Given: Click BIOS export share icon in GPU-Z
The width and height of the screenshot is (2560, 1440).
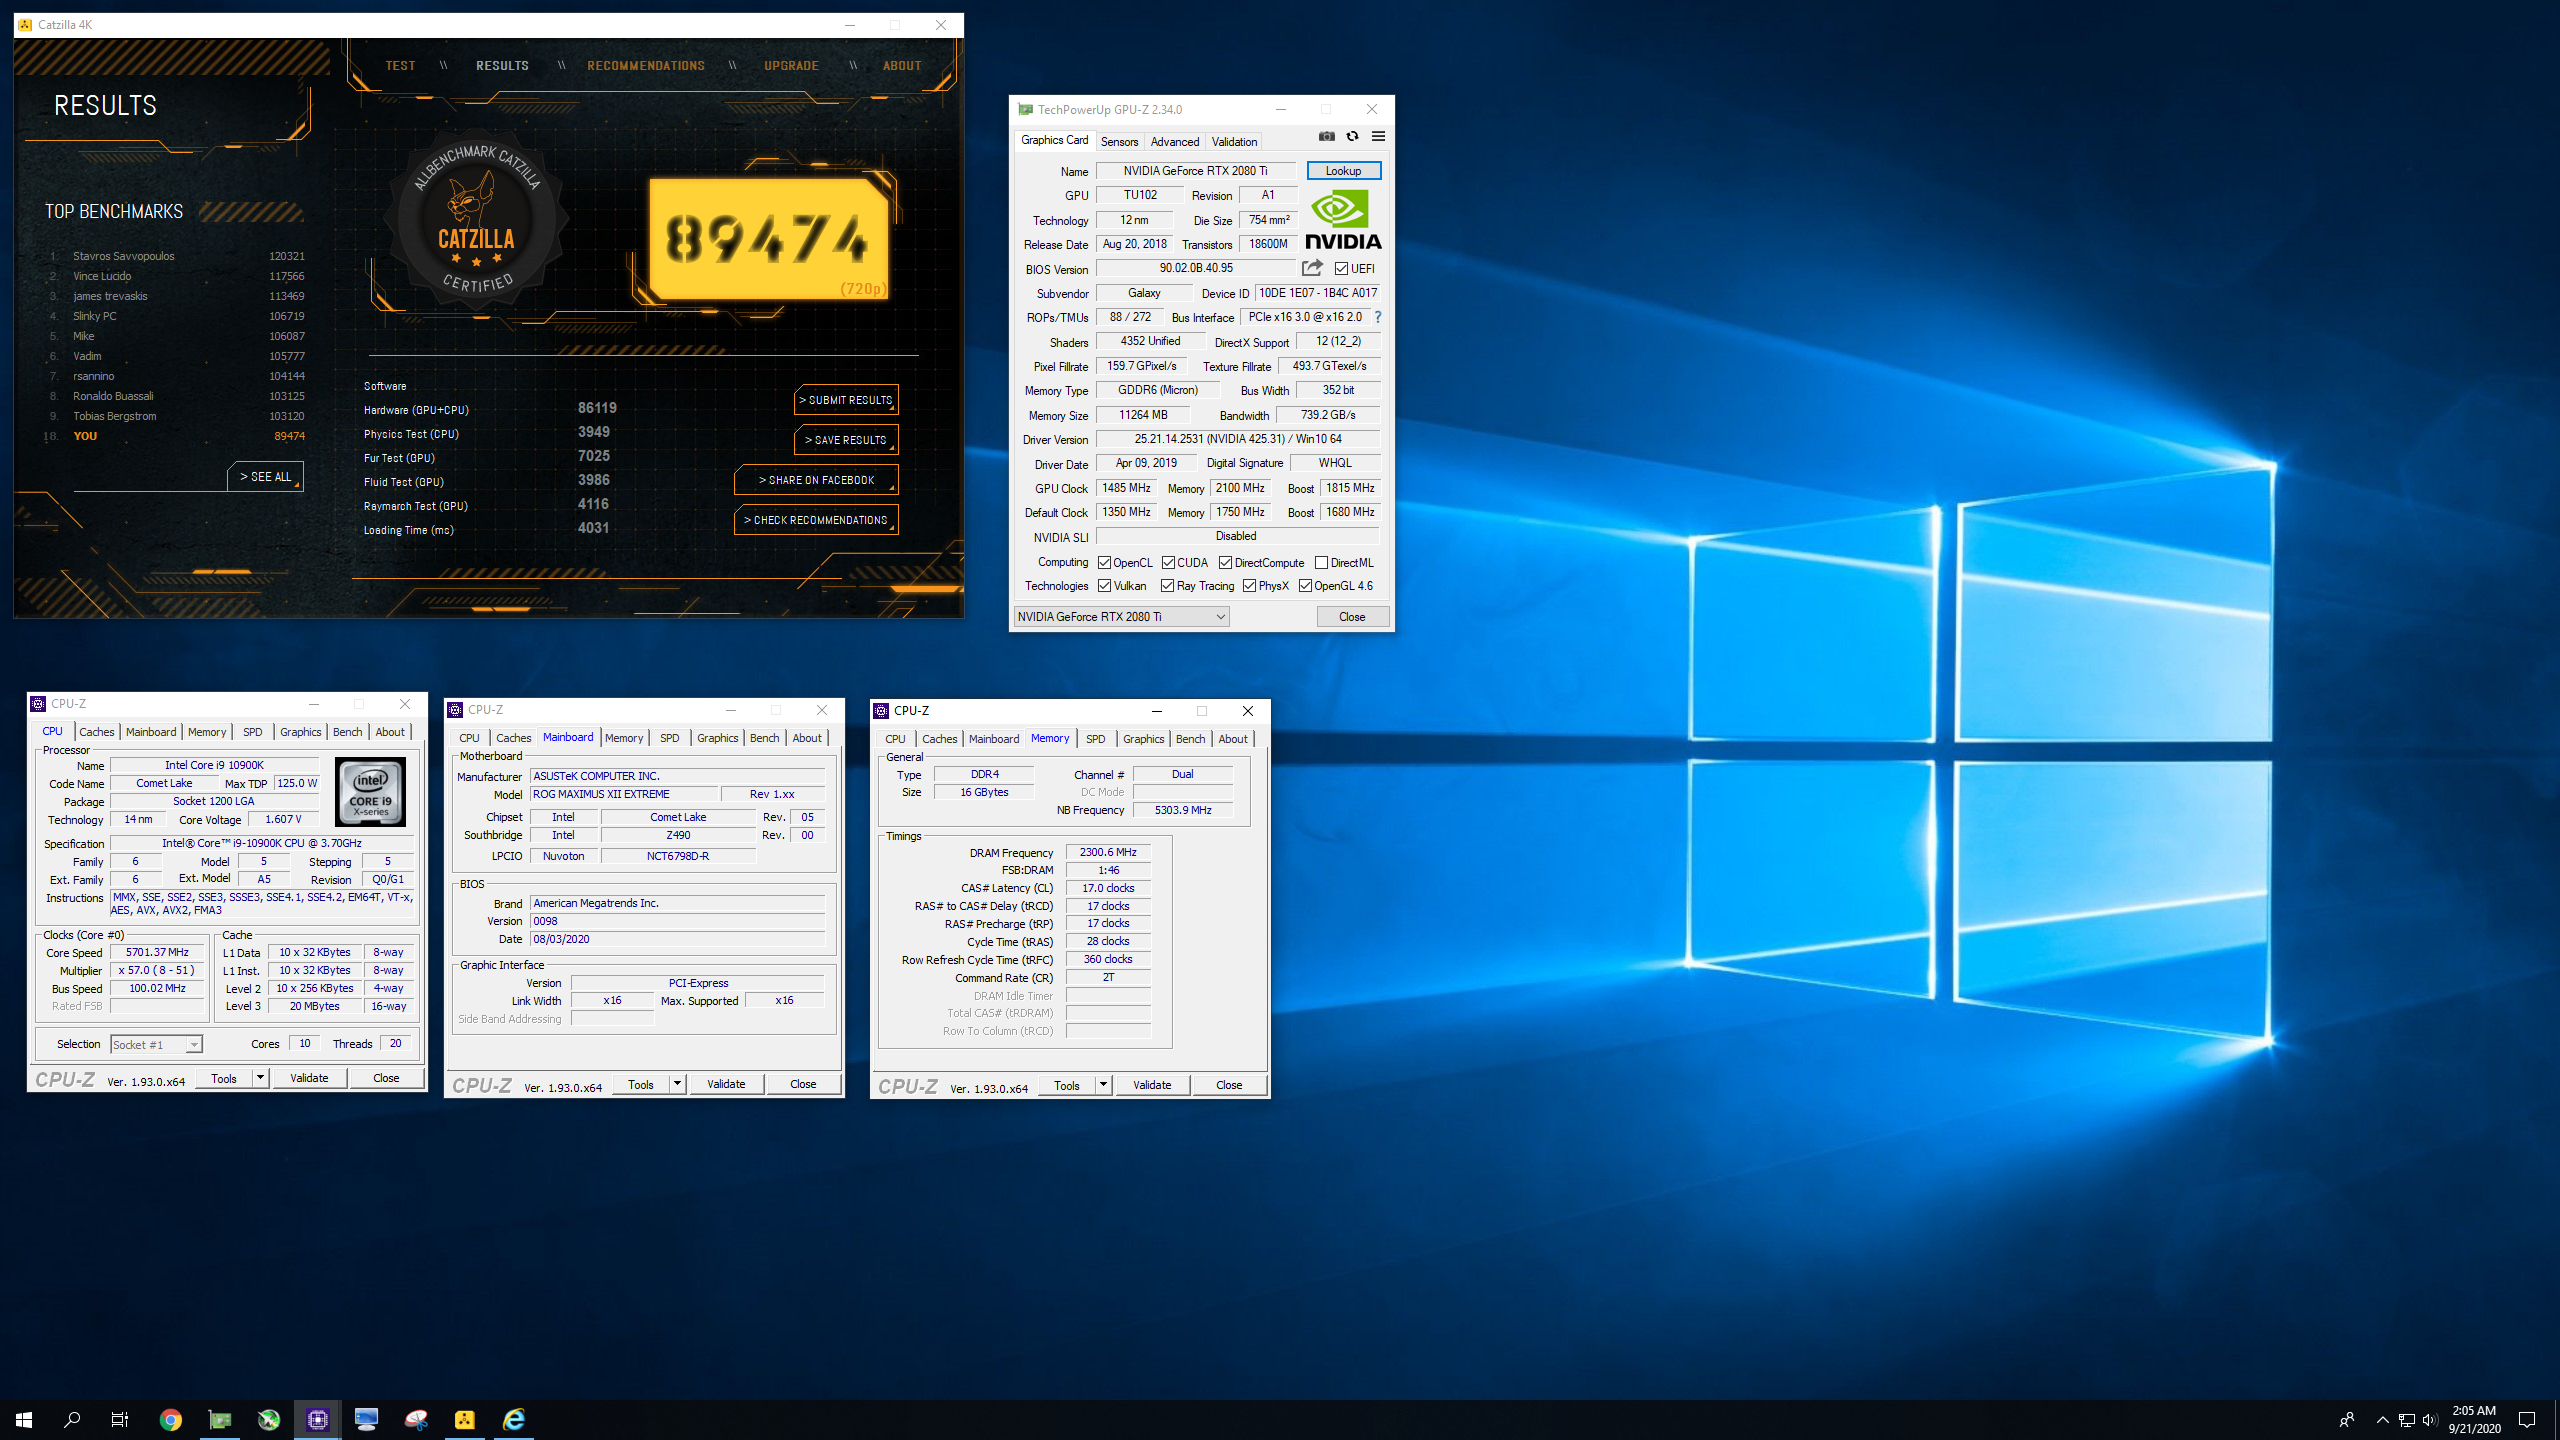Looking at the screenshot, I should 1312,268.
